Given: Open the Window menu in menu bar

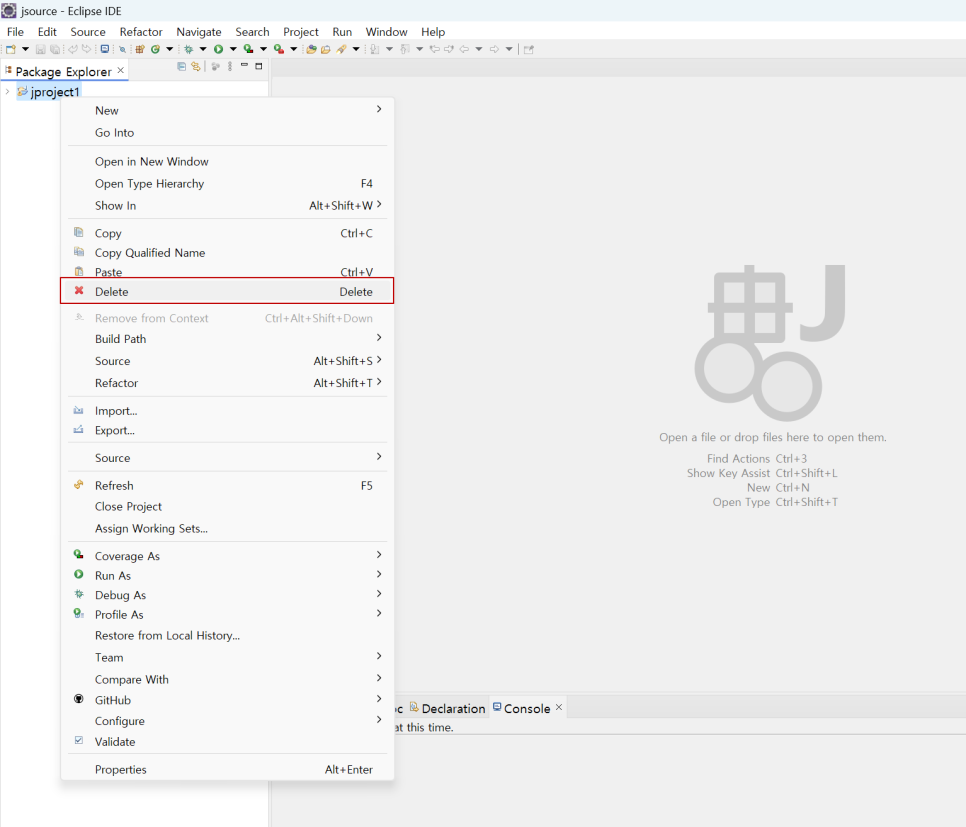Looking at the screenshot, I should [386, 32].
